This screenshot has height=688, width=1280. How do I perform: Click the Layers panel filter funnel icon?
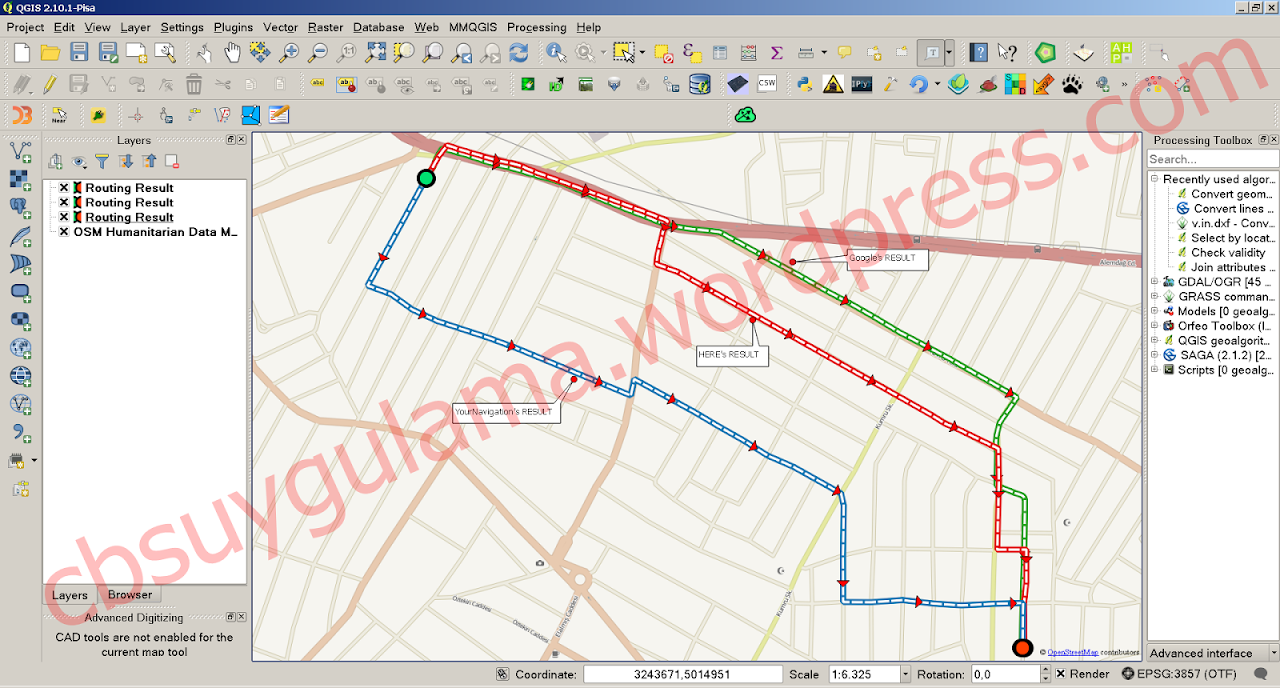click(101, 161)
